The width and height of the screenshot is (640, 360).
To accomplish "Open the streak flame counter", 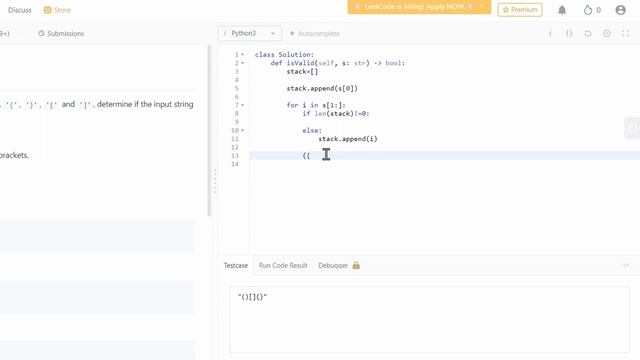I will [x=592, y=10].
